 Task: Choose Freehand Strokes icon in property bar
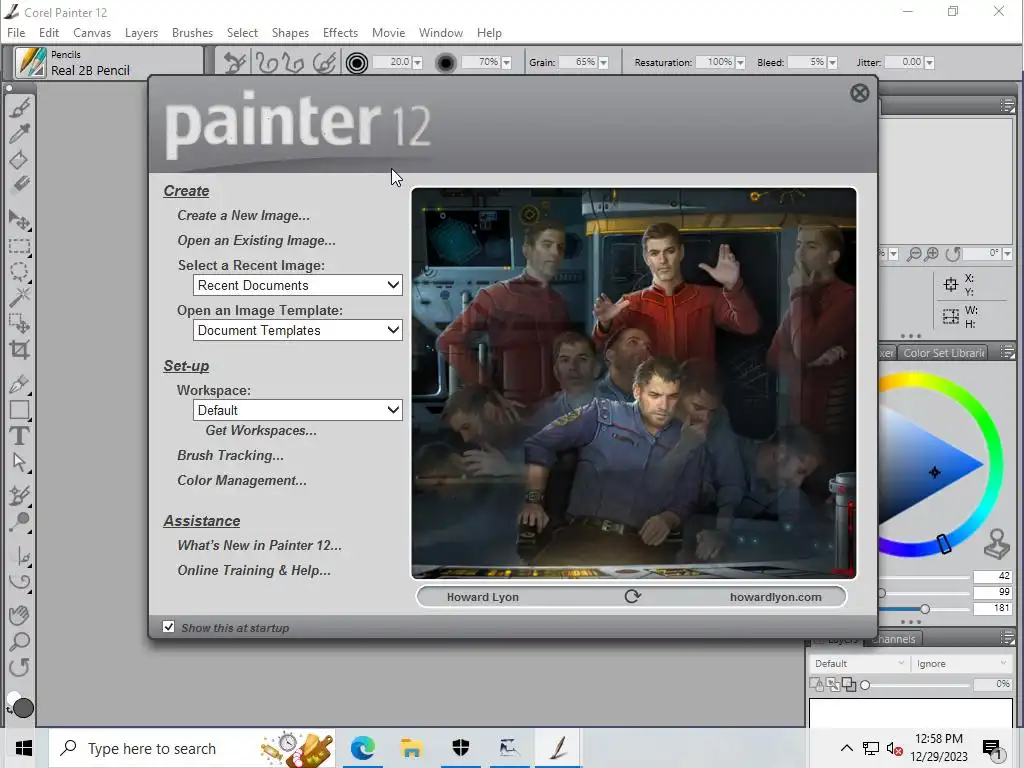(x=266, y=63)
